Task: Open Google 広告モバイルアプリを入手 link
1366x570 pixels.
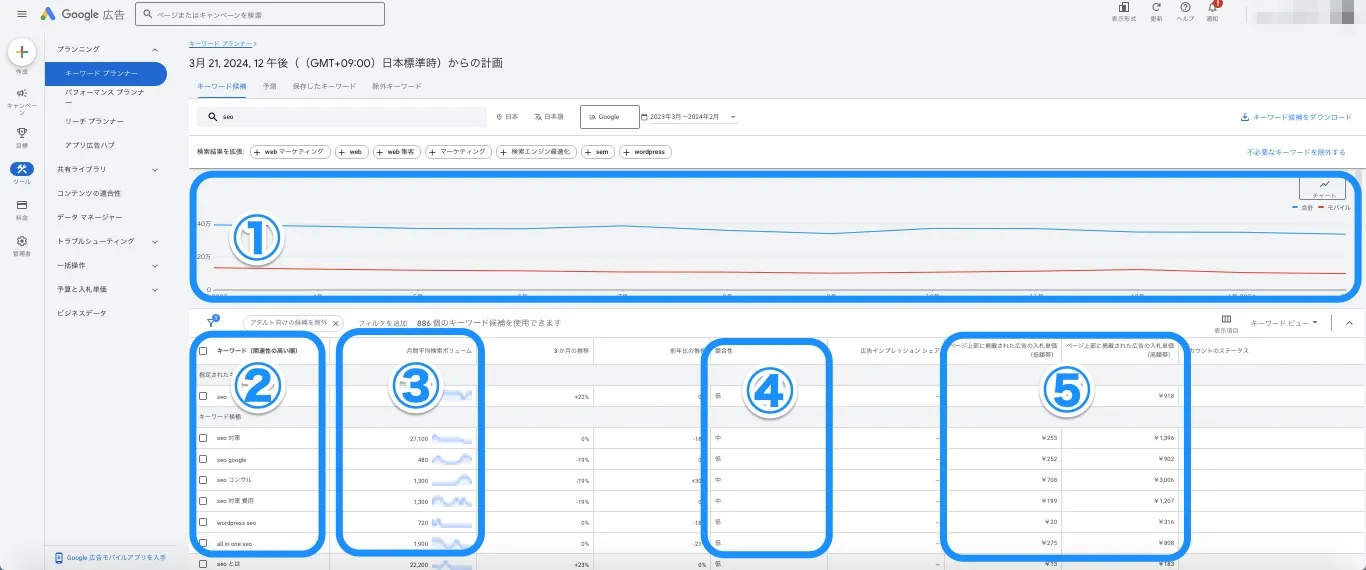Action: [x=110, y=557]
